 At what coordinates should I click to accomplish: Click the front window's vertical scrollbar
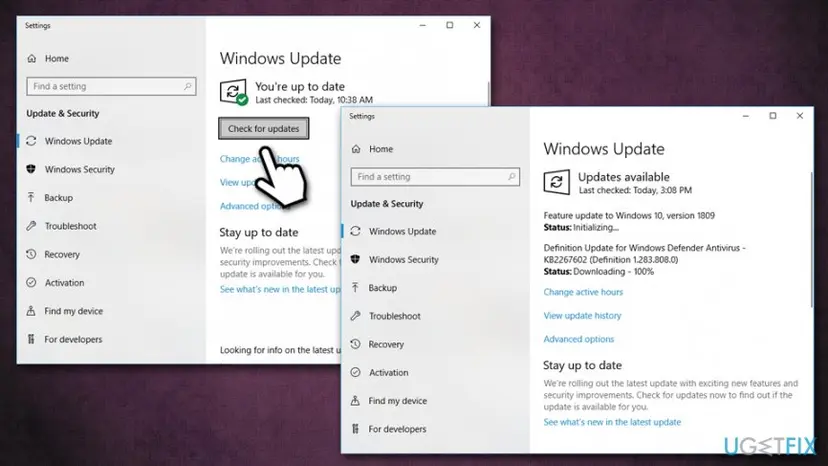click(x=812, y=239)
